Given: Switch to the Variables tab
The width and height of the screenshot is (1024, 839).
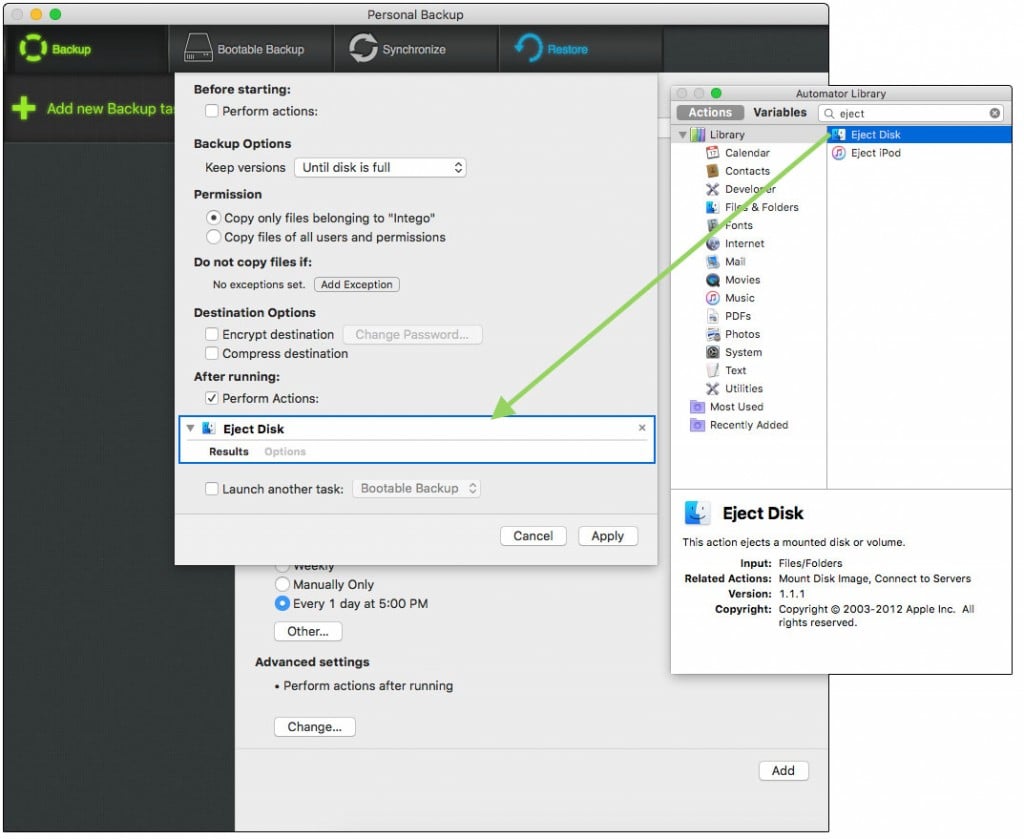Looking at the screenshot, I should (779, 112).
